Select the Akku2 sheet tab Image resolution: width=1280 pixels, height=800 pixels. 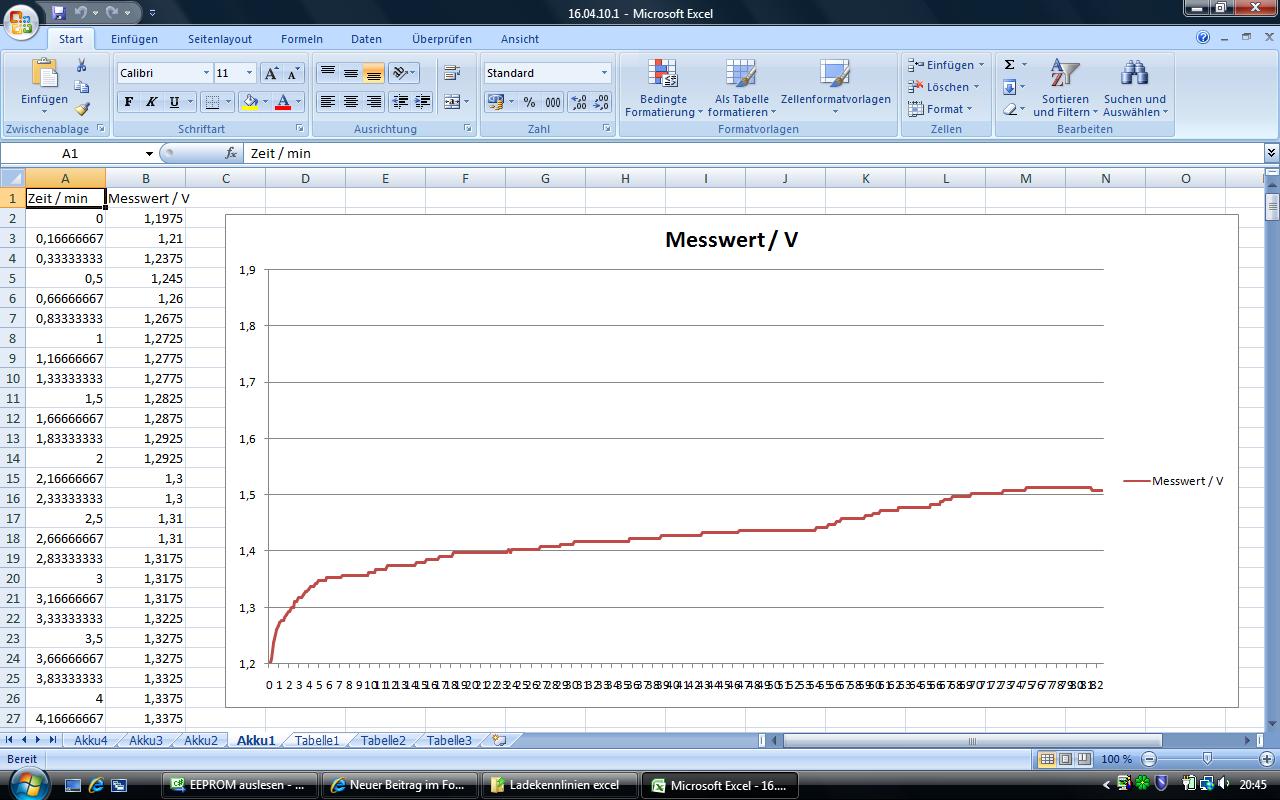point(200,741)
